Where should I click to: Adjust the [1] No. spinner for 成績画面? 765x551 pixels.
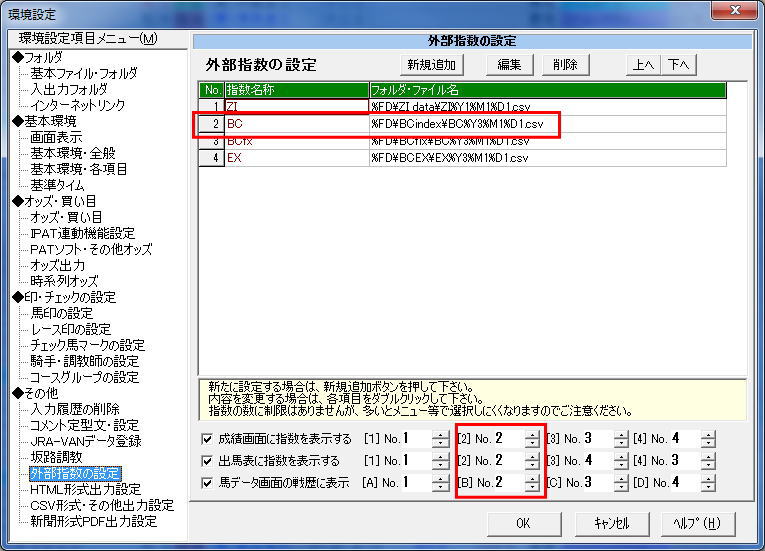pyautogui.click(x=441, y=439)
